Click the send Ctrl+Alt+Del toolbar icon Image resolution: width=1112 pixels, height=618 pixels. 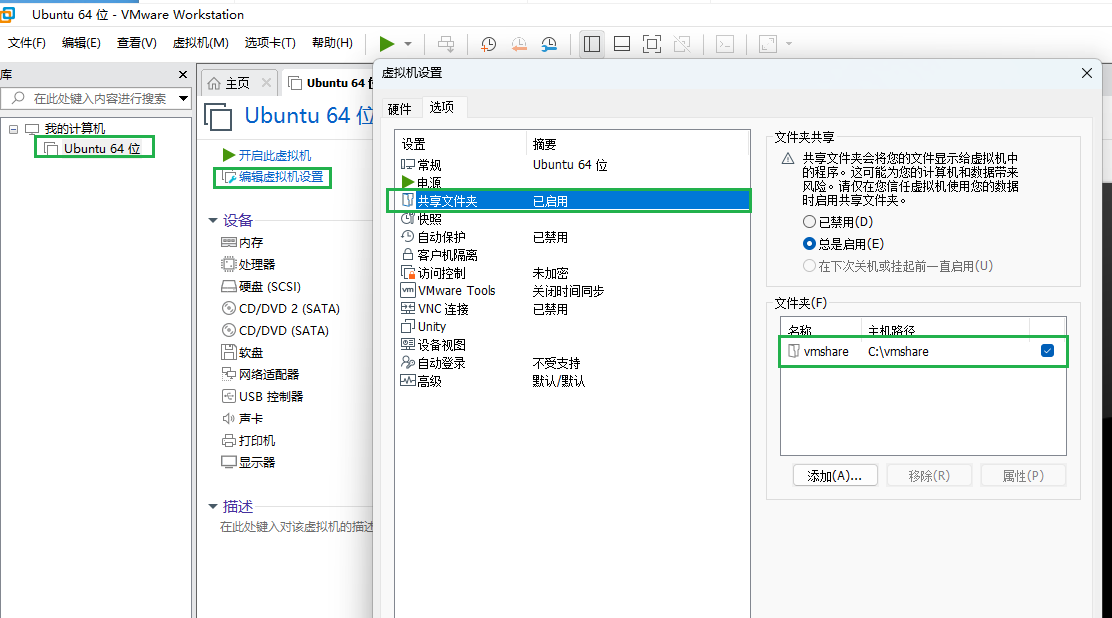click(446, 44)
